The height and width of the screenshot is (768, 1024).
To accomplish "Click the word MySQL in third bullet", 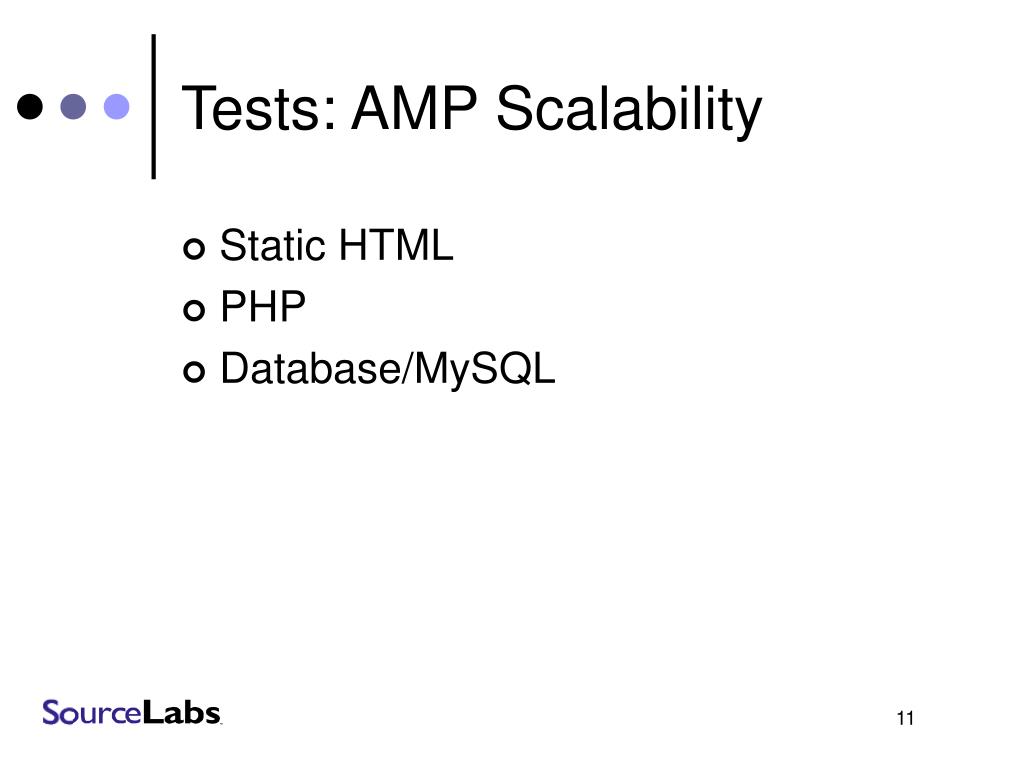I will click(485, 370).
